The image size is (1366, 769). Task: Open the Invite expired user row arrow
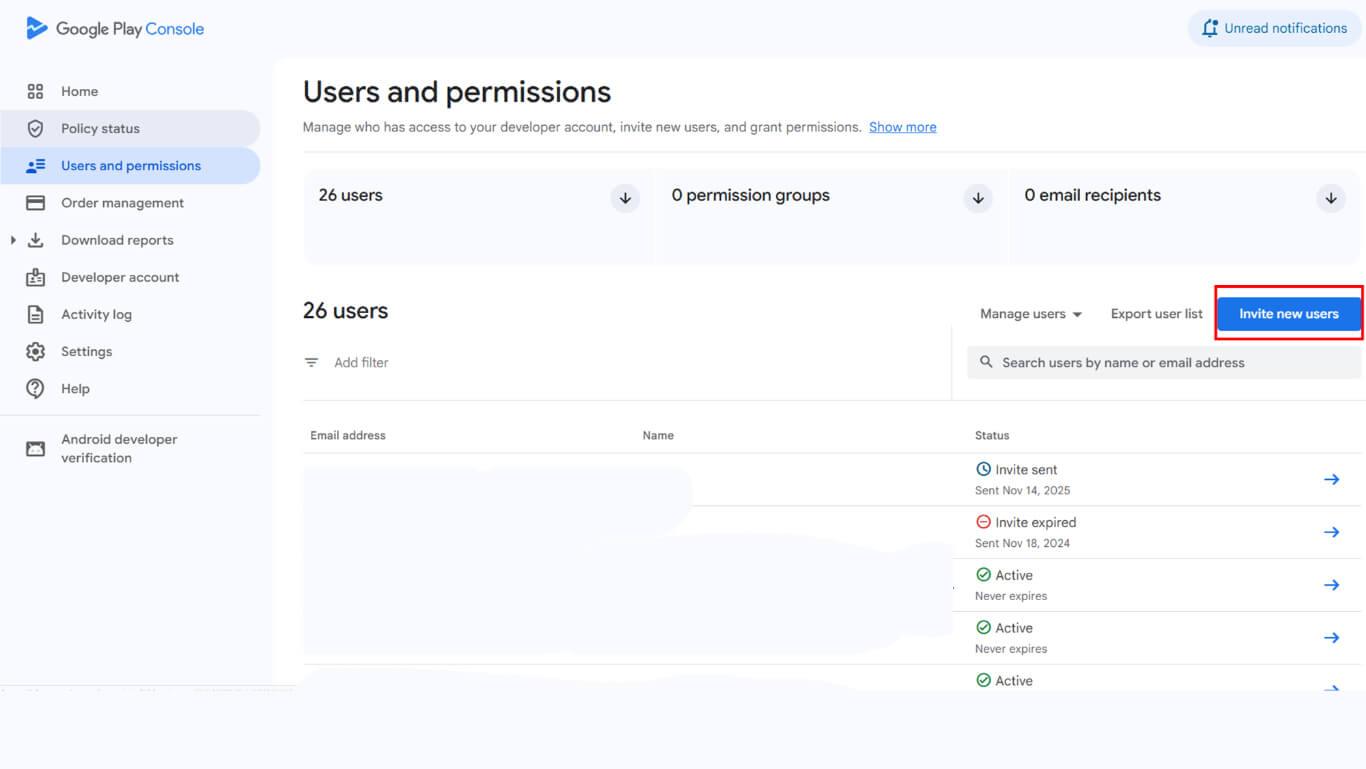tap(1331, 532)
